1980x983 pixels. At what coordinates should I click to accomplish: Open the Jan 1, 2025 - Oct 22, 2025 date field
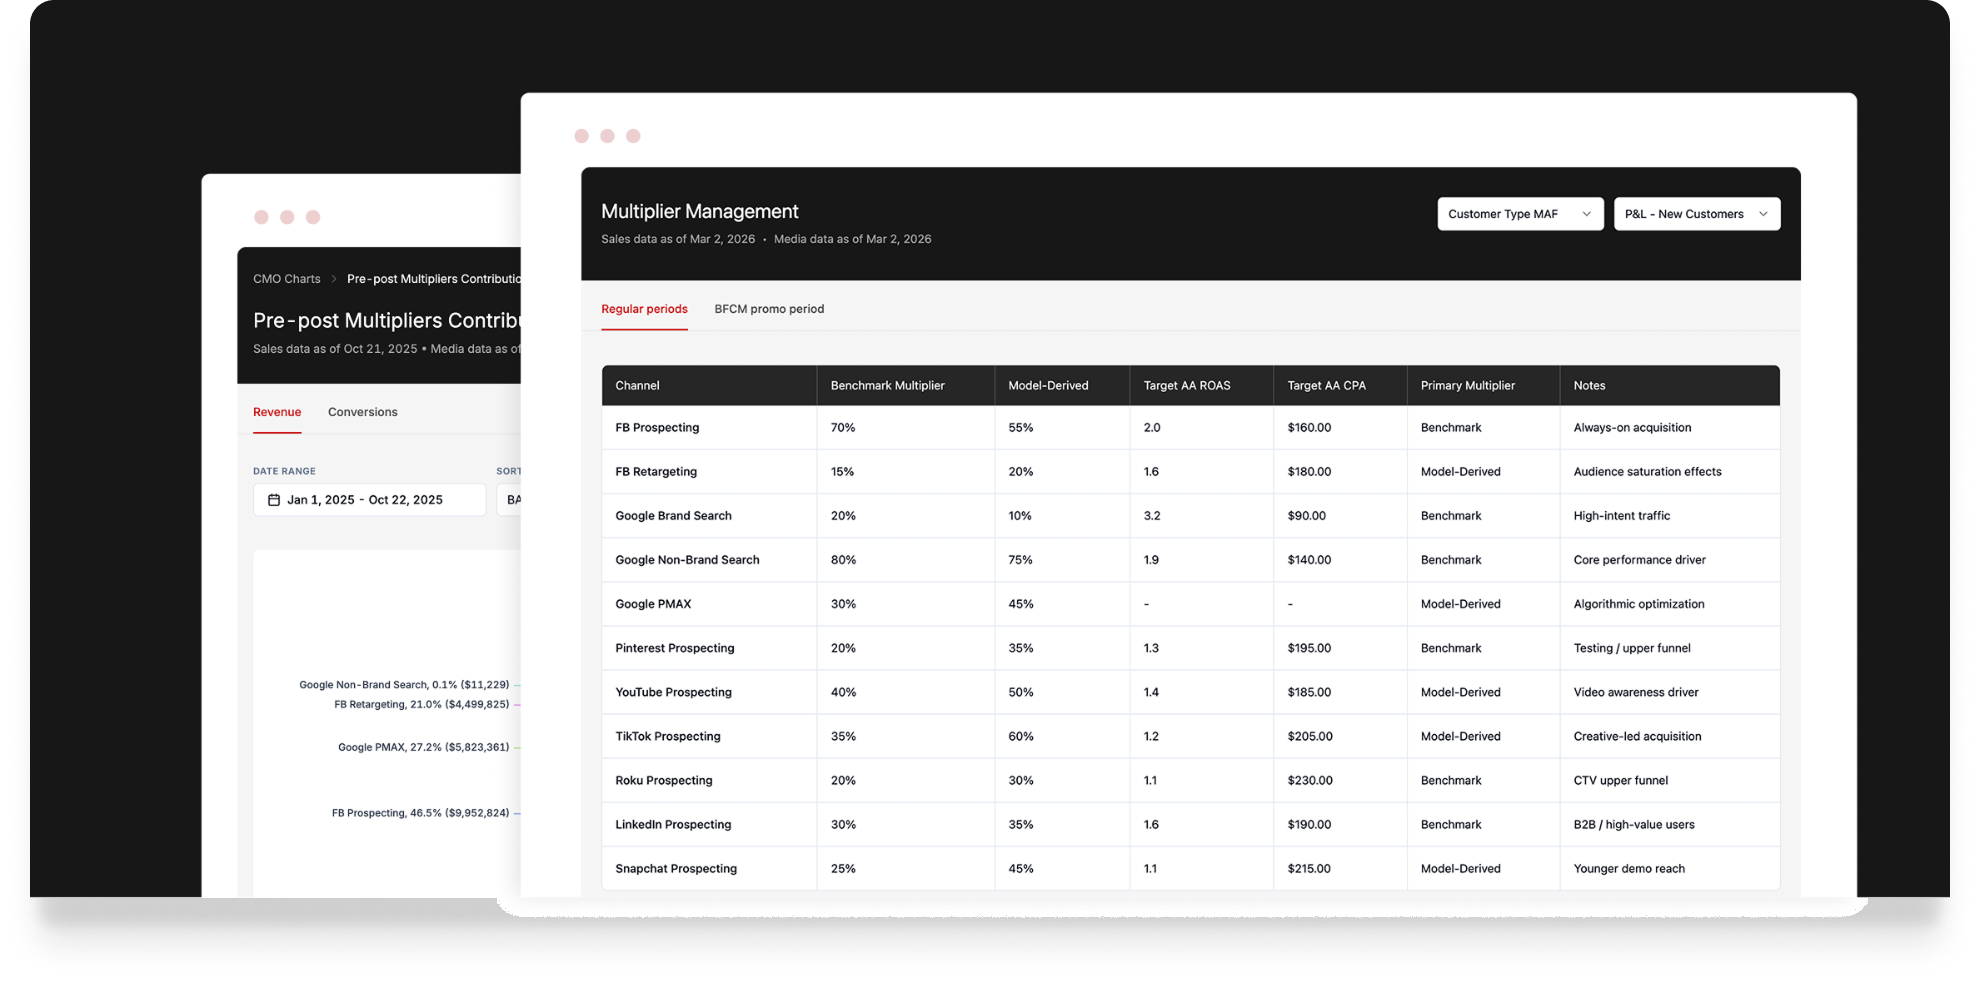[x=369, y=500]
